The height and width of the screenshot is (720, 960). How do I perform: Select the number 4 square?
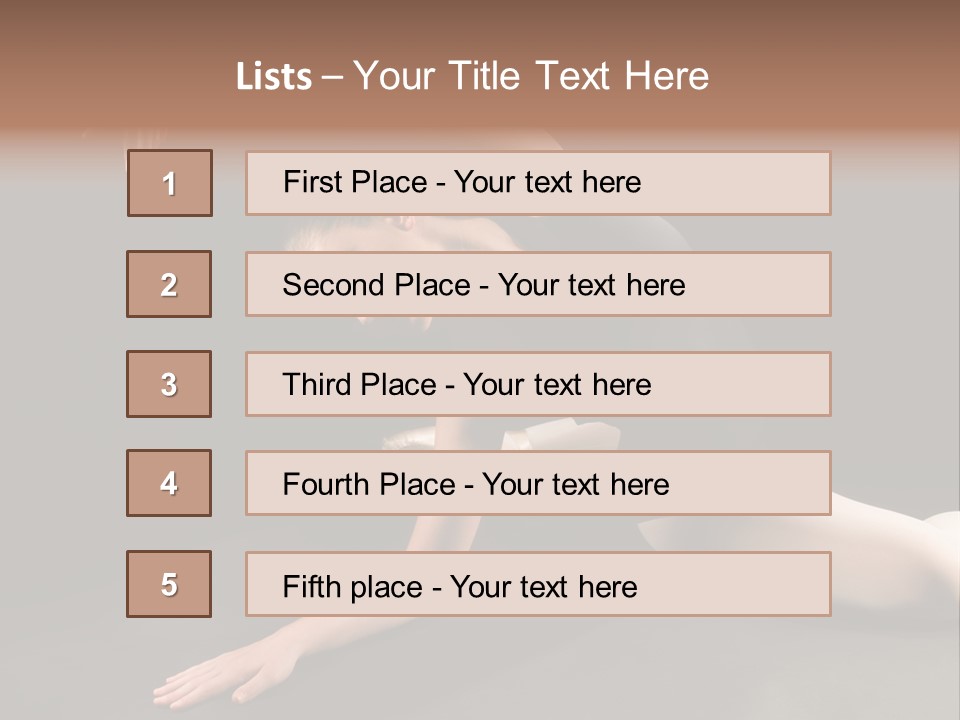click(169, 483)
